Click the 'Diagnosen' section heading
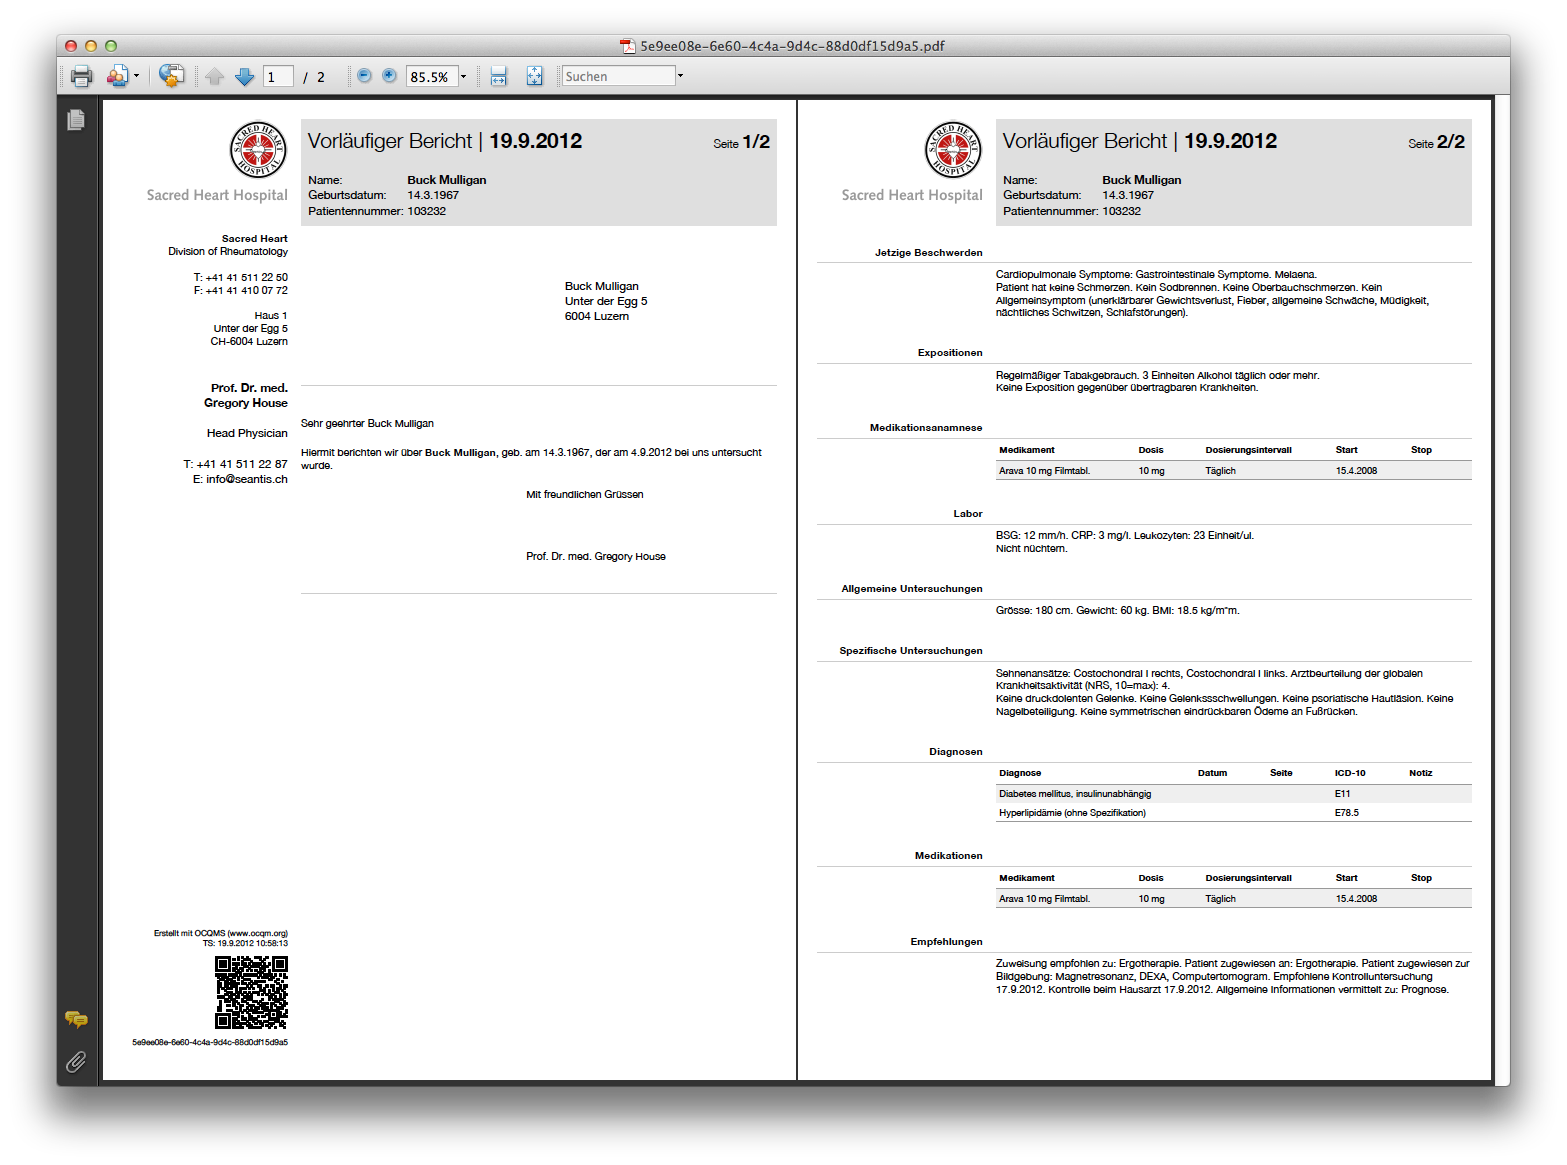 pos(956,752)
